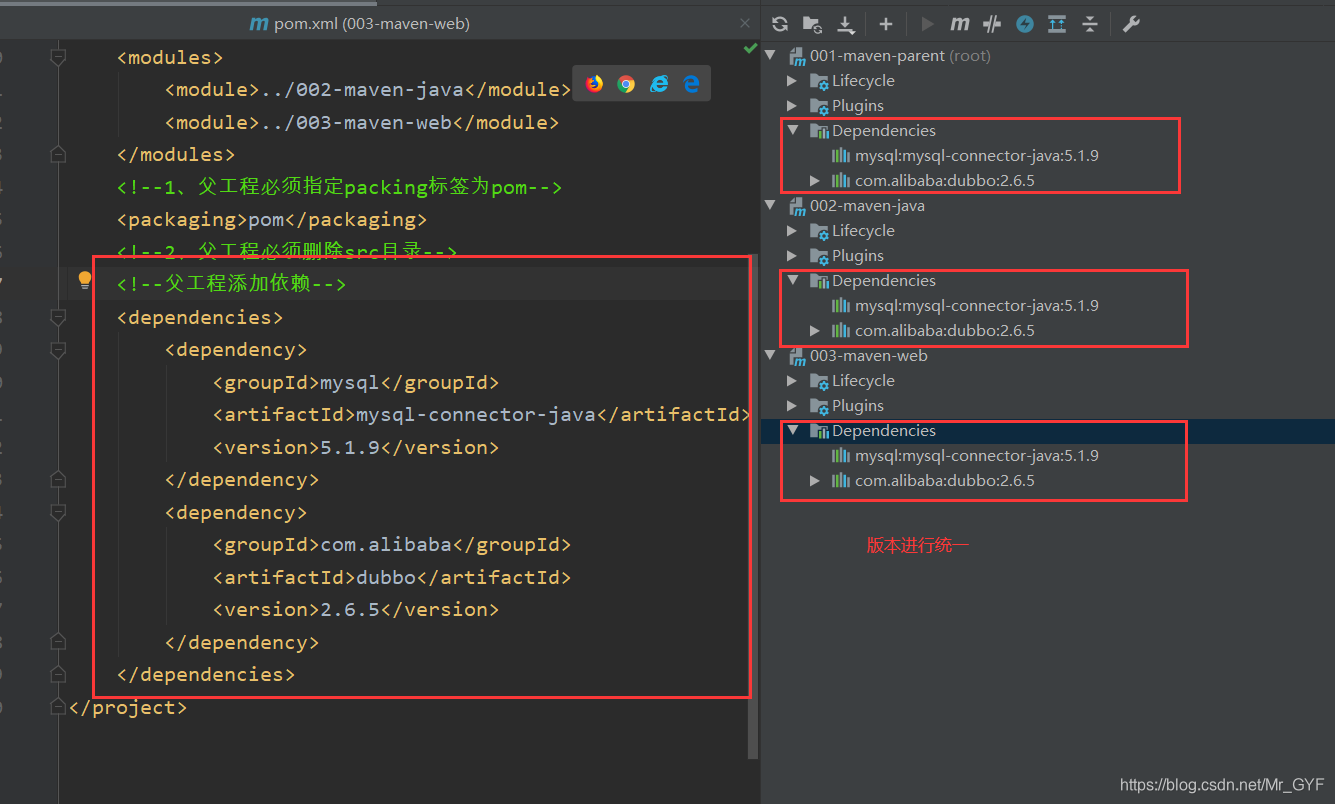Select 003-maven-web project label
Screen dimensions: 1335x804
(x=868, y=355)
